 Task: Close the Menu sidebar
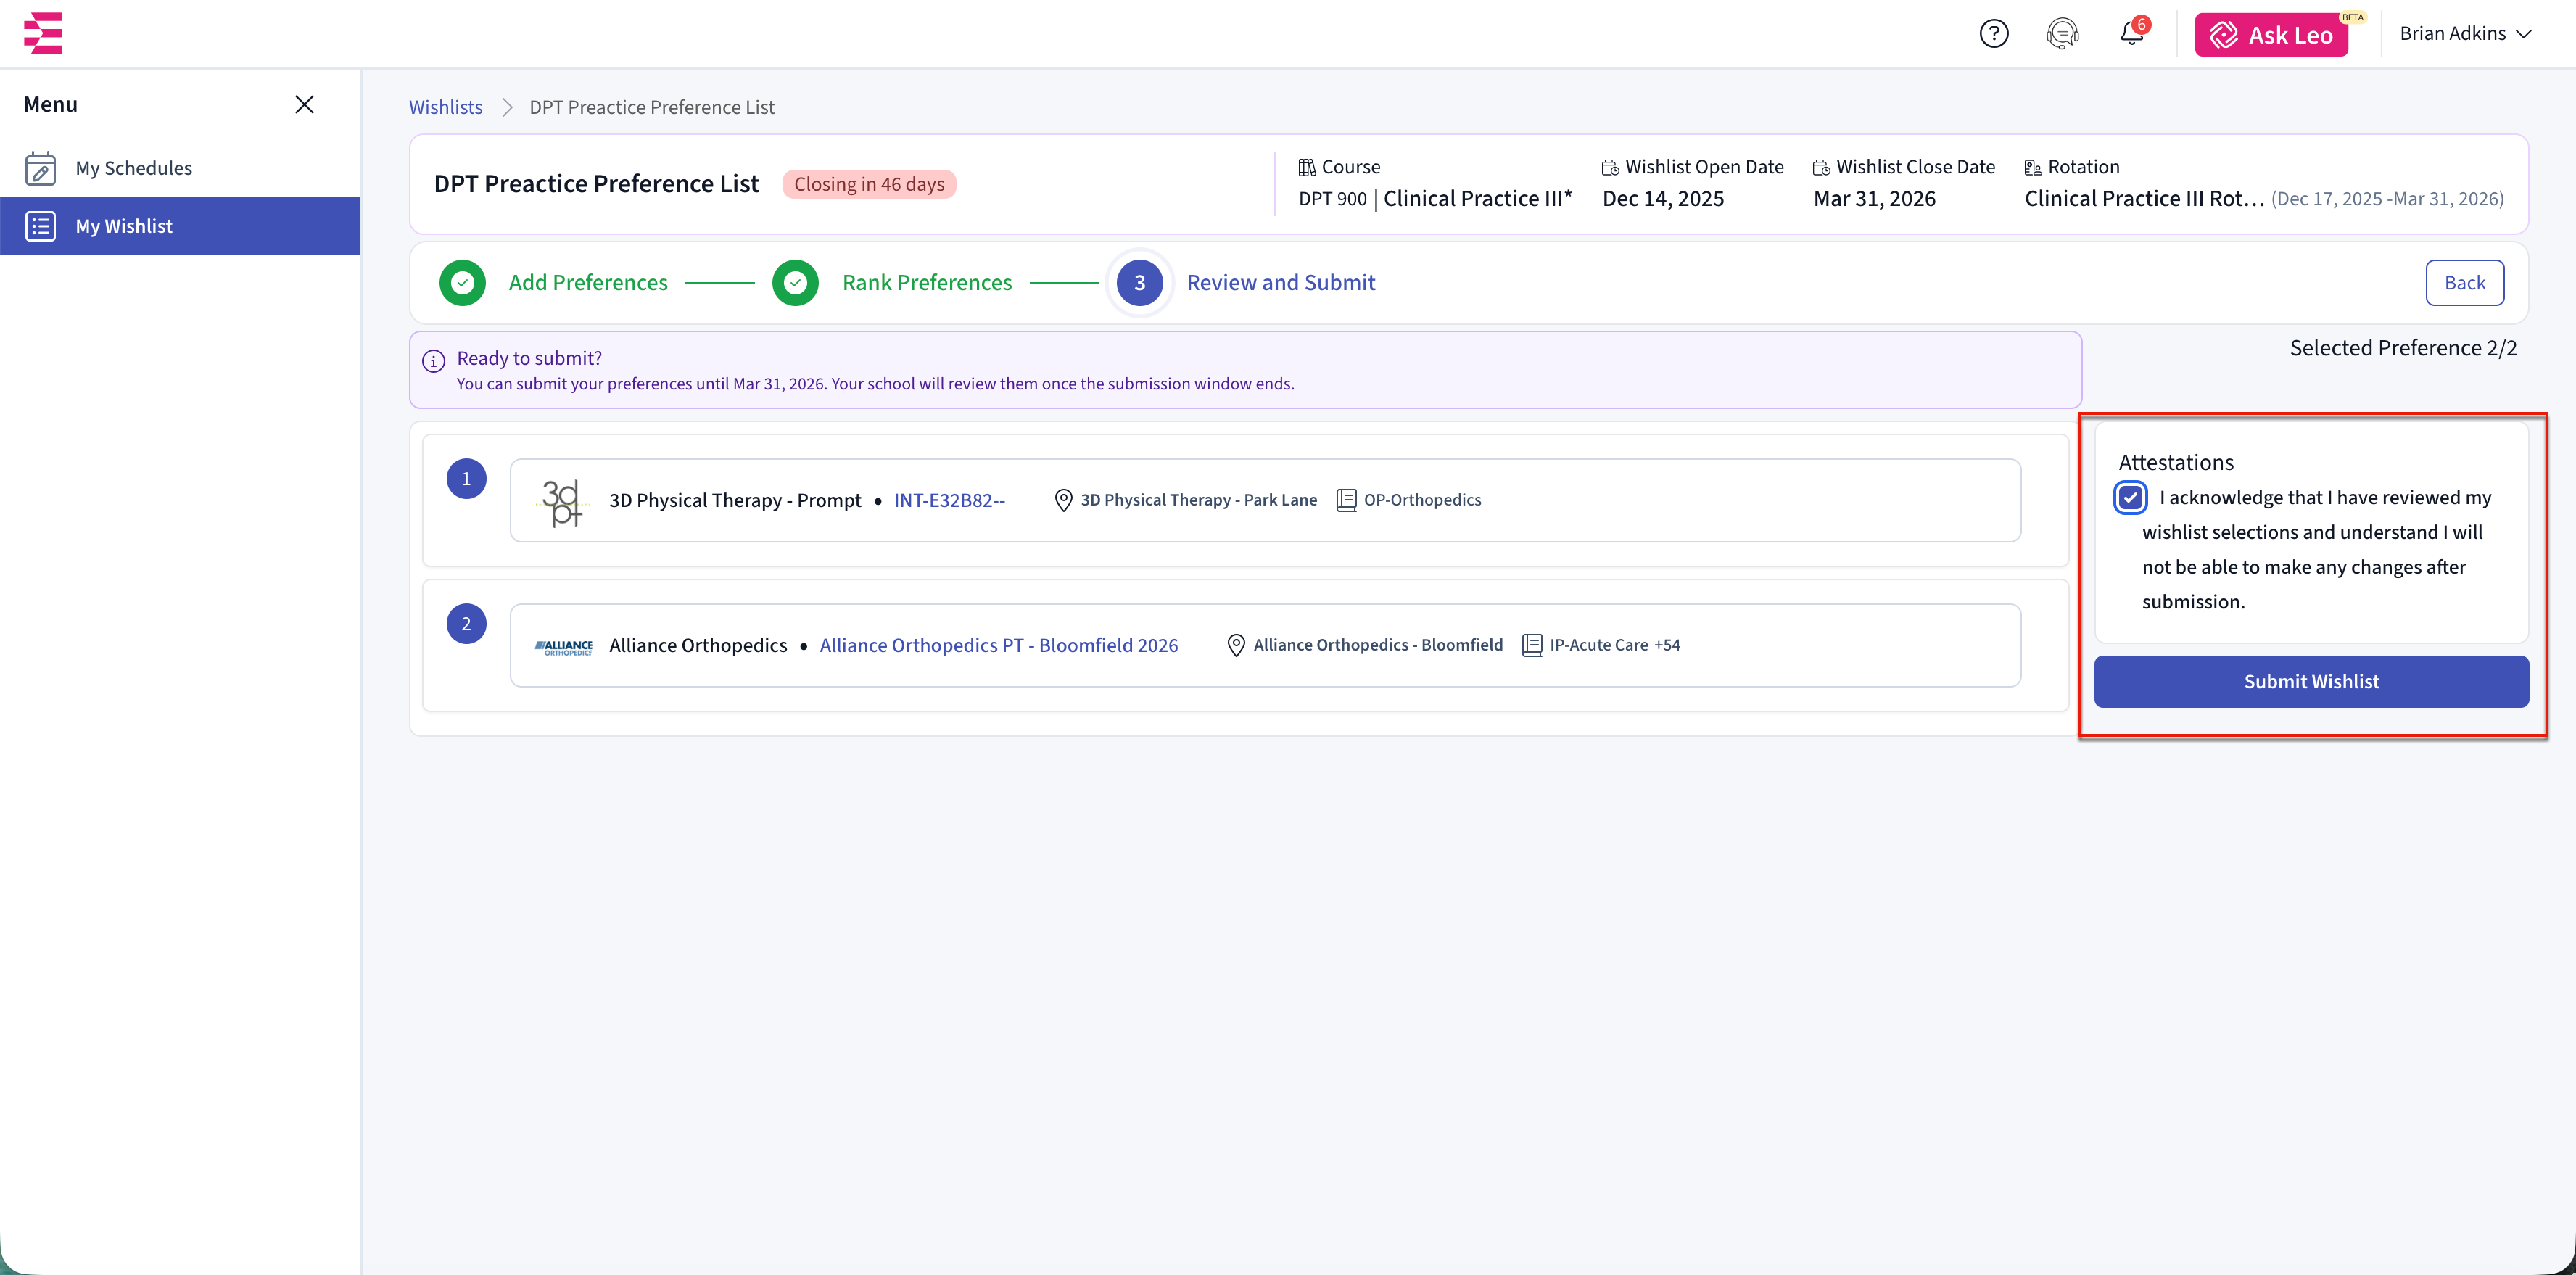tap(305, 105)
